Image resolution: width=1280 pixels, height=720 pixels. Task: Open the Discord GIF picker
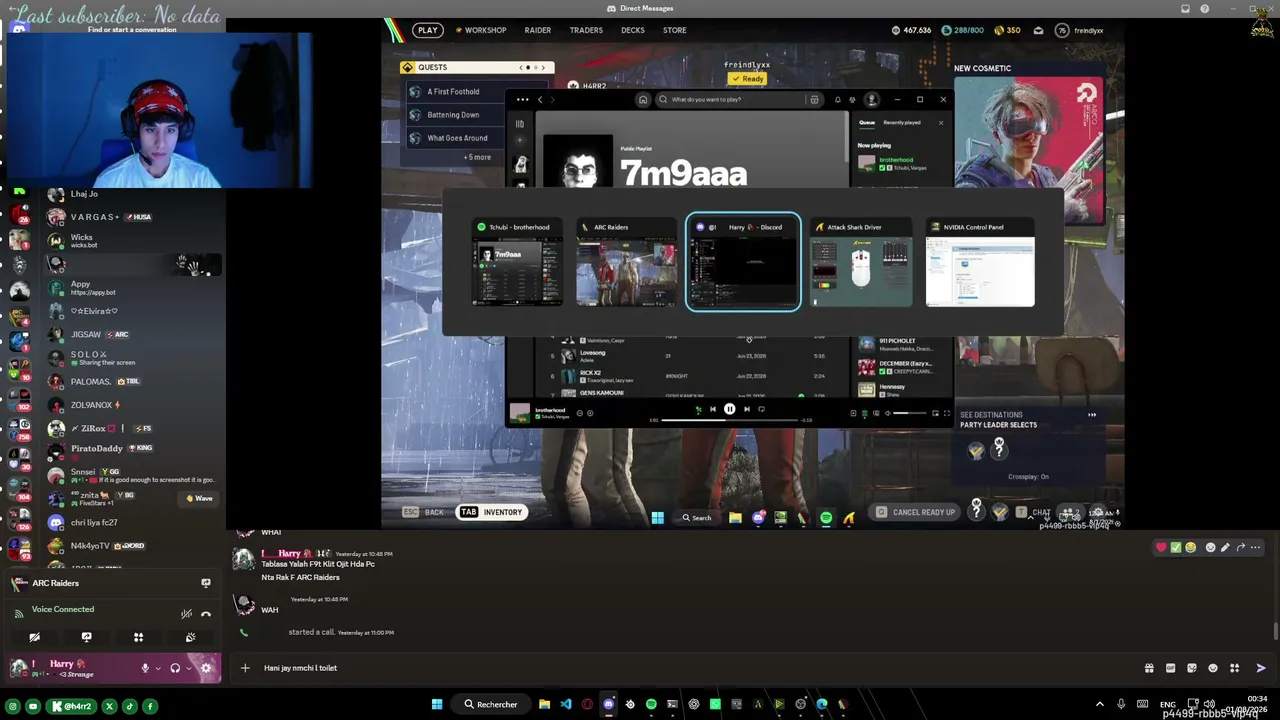click(1170, 668)
